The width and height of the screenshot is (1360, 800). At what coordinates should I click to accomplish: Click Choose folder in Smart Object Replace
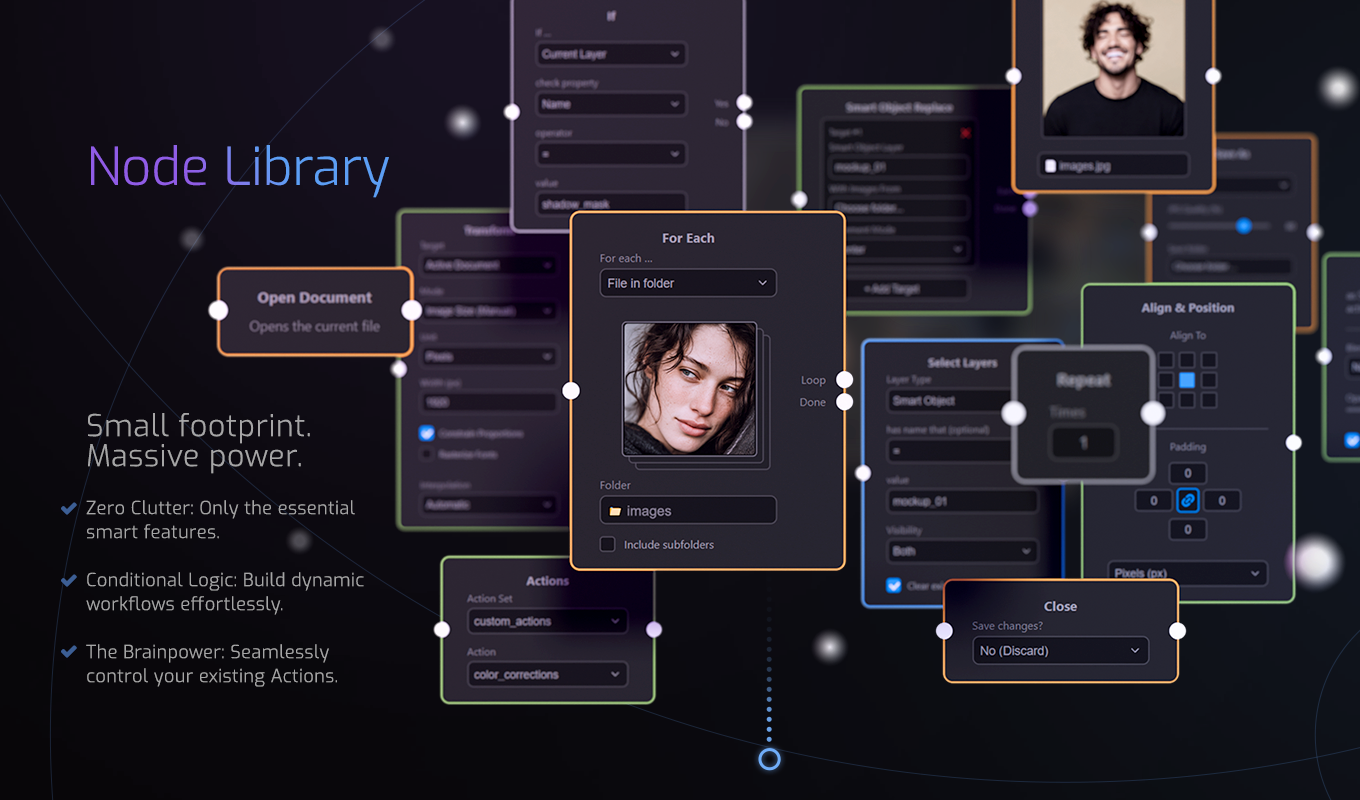898,209
